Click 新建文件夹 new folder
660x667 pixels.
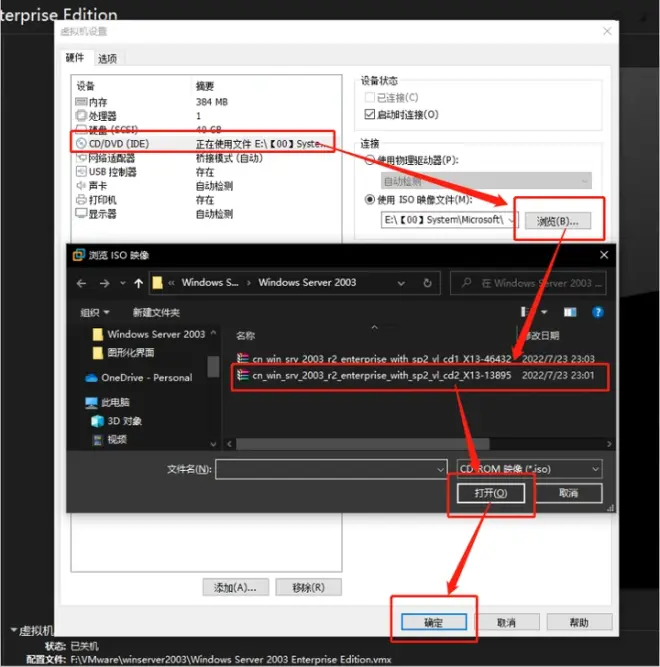(156, 312)
